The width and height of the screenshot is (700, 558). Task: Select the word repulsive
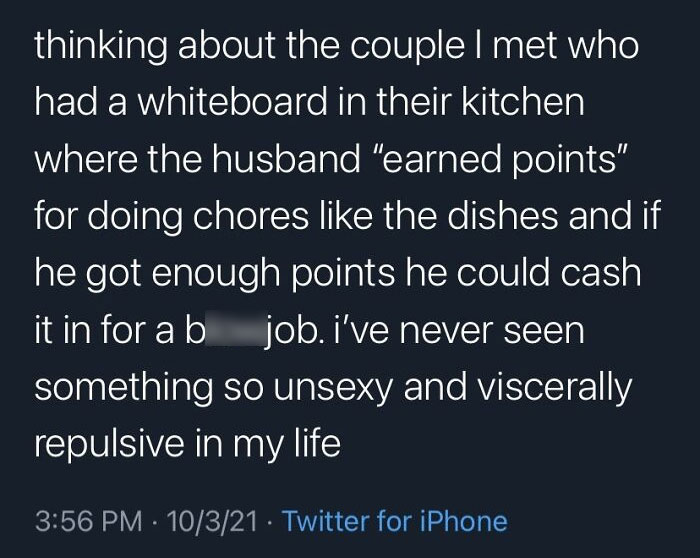109,445
